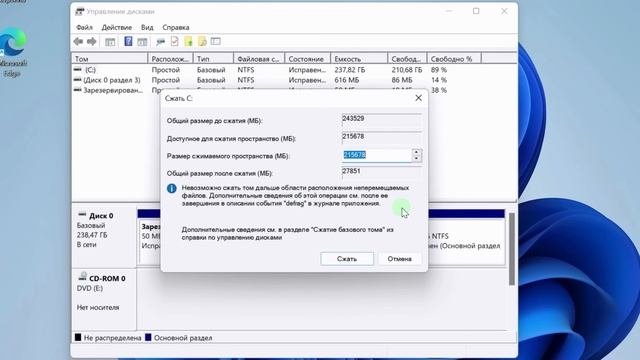Screen dimensions: 640x360
Task: Click the 14 % free cell
Action: [x=438, y=80]
